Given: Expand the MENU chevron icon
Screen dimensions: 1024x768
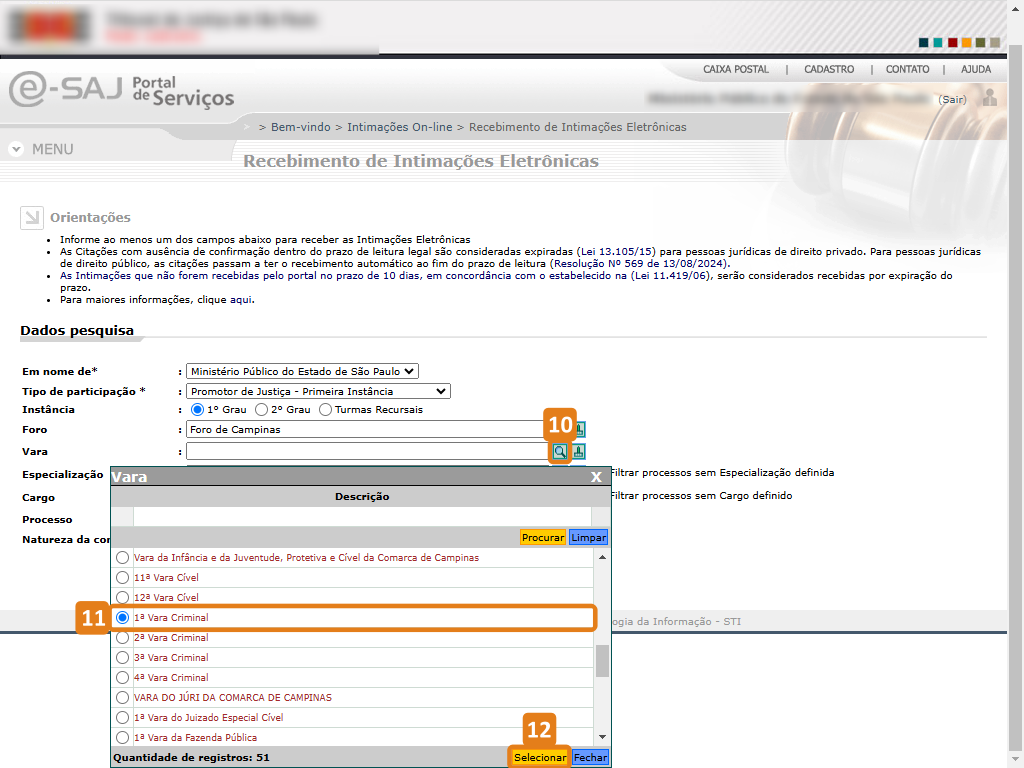Looking at the screenshot, I should click(x=16, y=149).
